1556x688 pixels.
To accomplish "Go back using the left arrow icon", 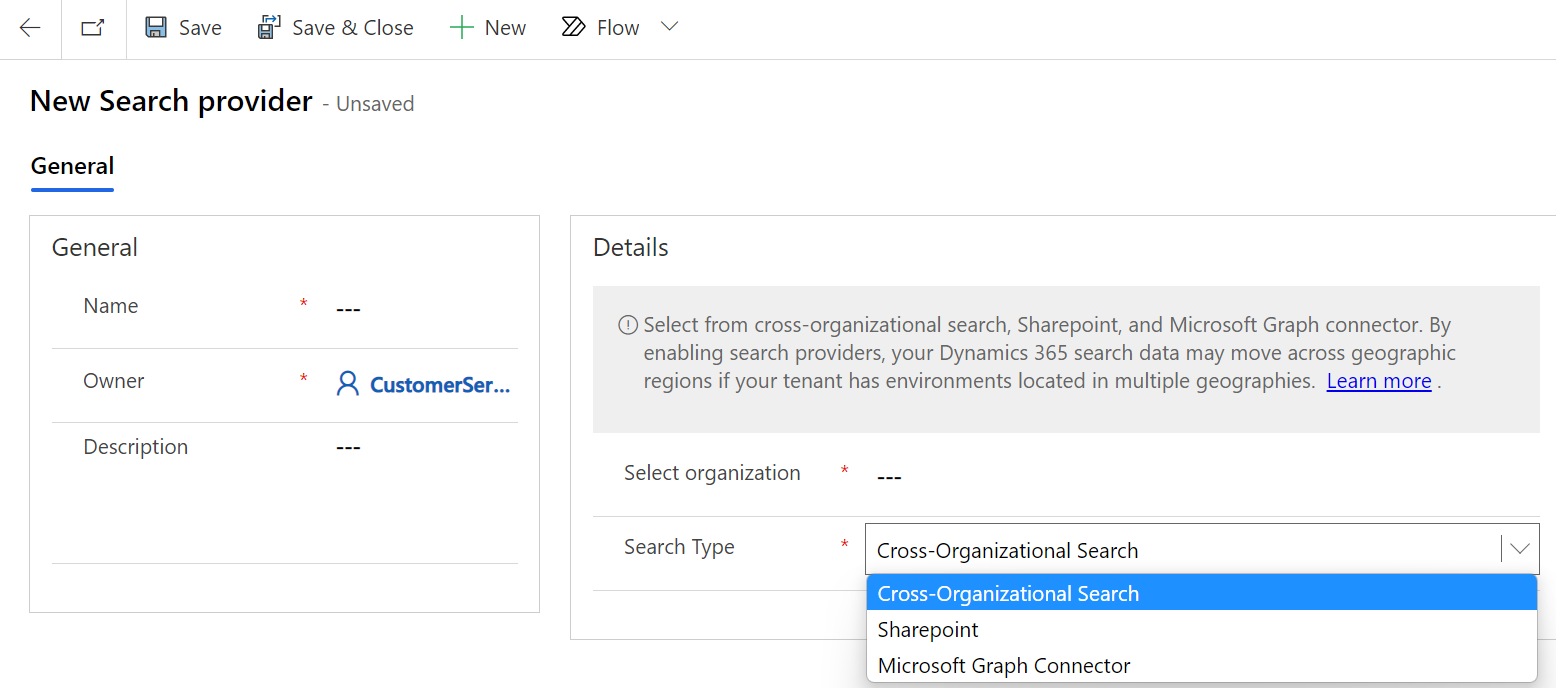I will tap(30, 28).
